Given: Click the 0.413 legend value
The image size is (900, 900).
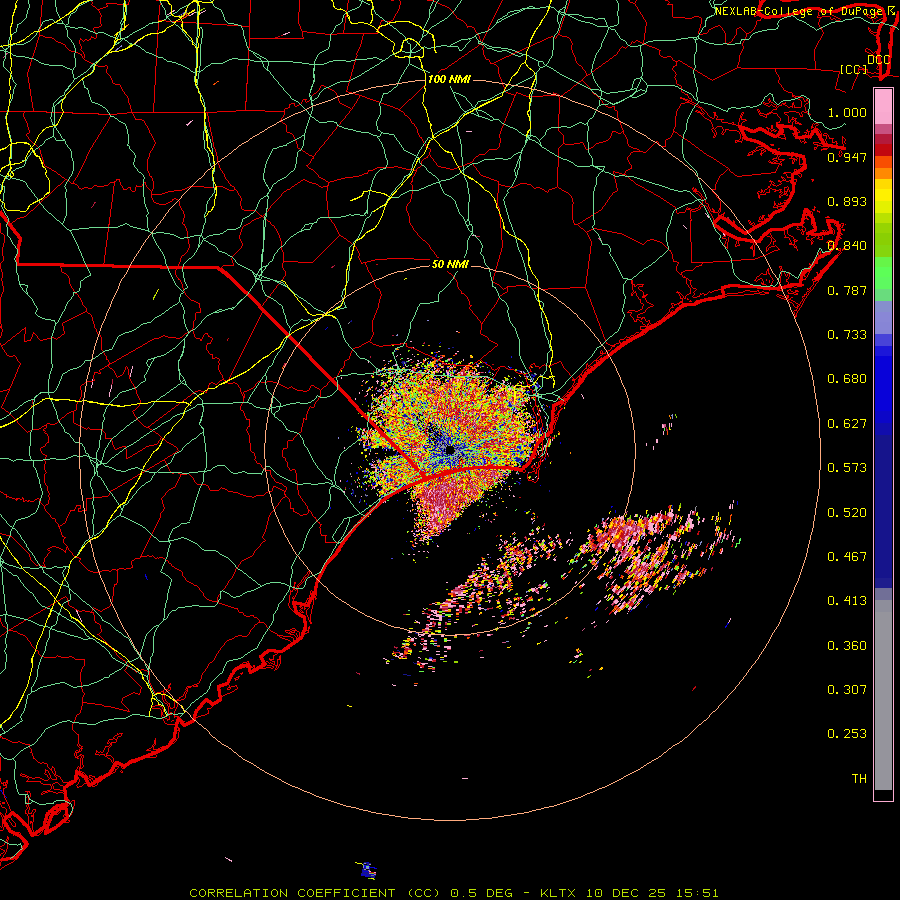Looking at the screenshot, I should pos(847,601).
